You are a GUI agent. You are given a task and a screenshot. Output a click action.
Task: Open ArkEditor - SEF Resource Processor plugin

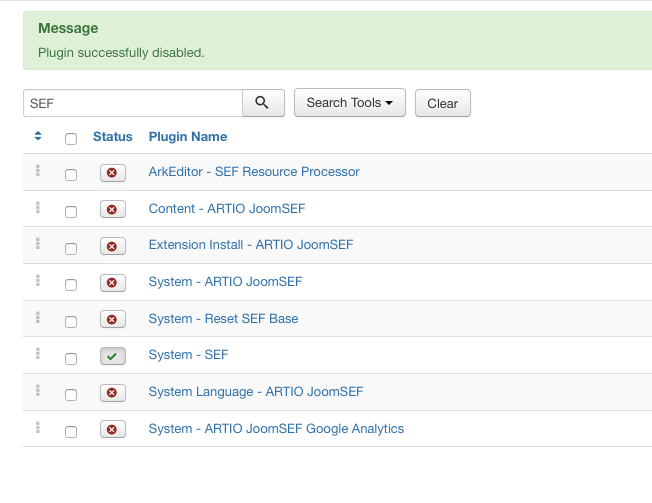coord(254,172)
